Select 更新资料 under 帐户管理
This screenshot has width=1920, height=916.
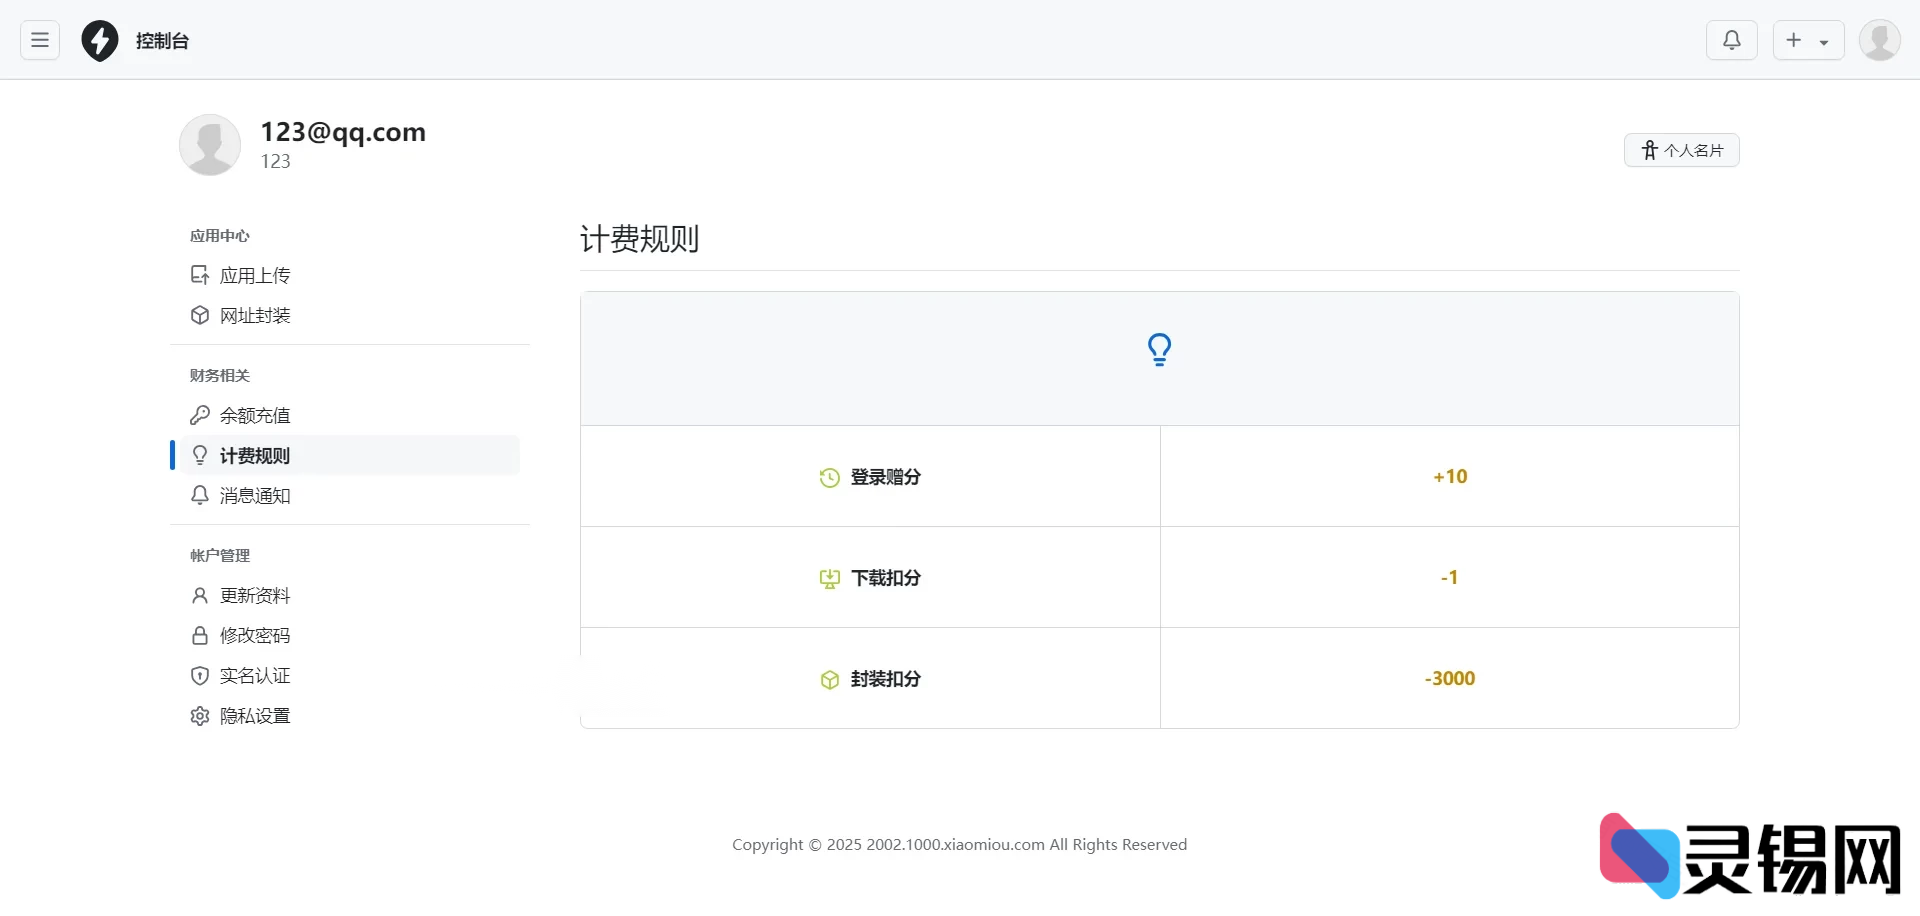coord(255,595)
